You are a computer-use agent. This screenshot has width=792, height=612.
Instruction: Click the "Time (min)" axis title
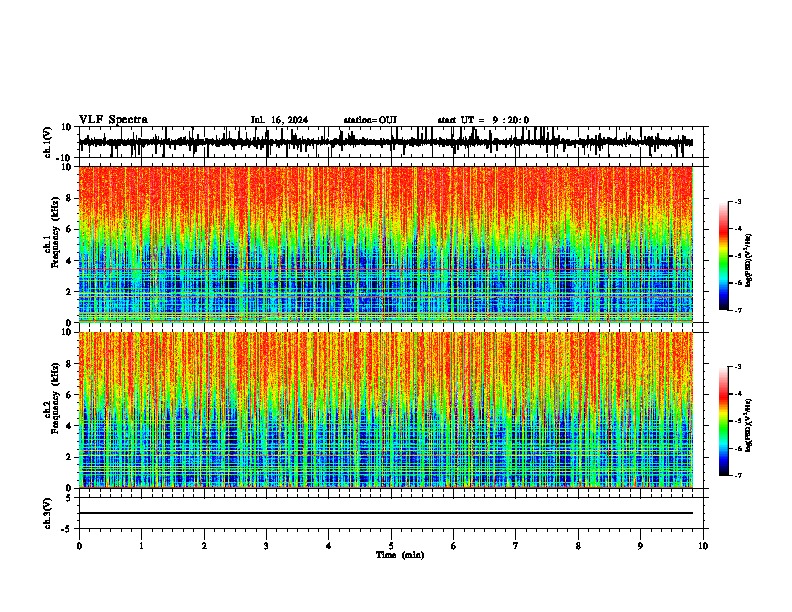(400, 555)
